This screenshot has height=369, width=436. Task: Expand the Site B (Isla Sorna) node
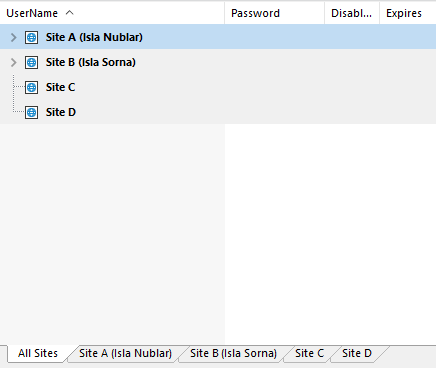(13, 62)
